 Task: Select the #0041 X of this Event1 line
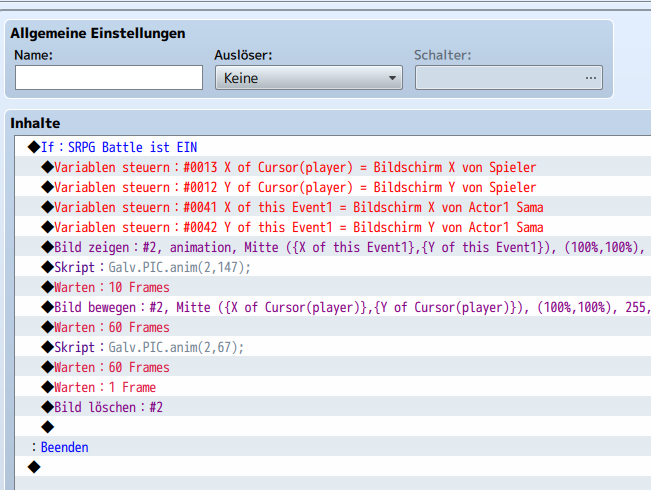[333, 207]
